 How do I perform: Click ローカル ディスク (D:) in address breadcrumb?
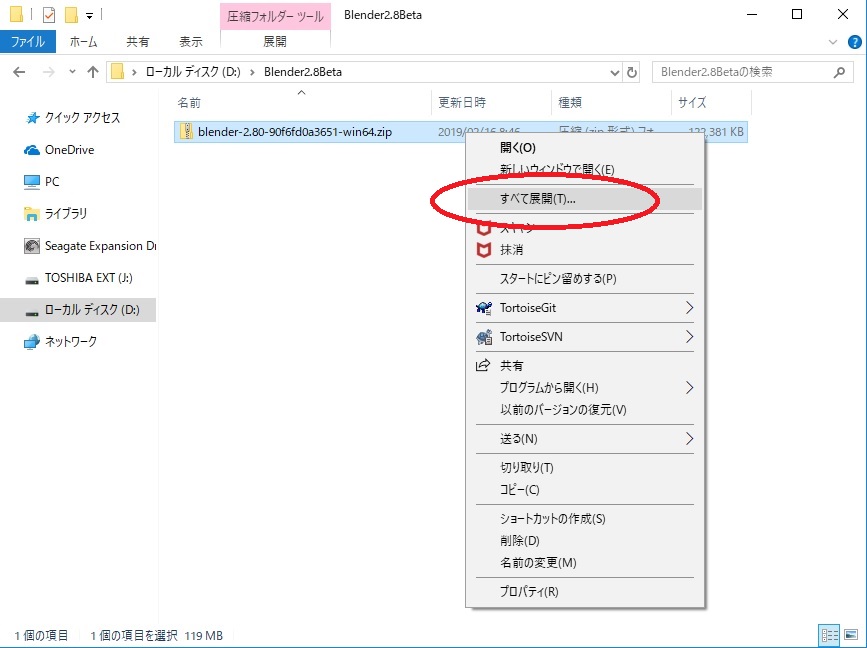pyautogui.click(x=193, y=72)
